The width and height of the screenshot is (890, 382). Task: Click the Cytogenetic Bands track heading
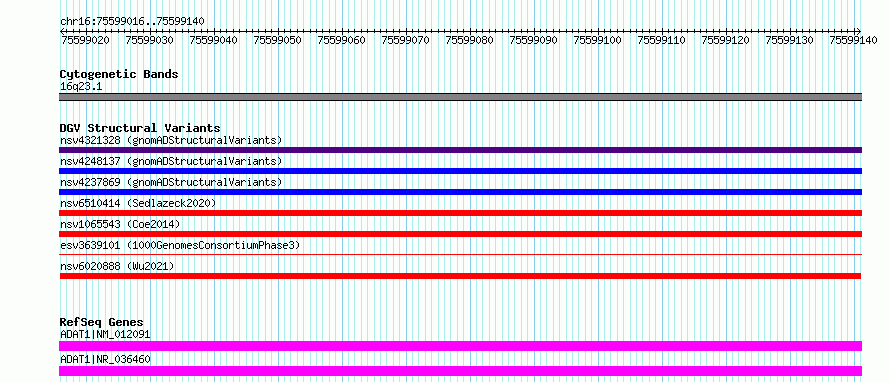(119, 74)
